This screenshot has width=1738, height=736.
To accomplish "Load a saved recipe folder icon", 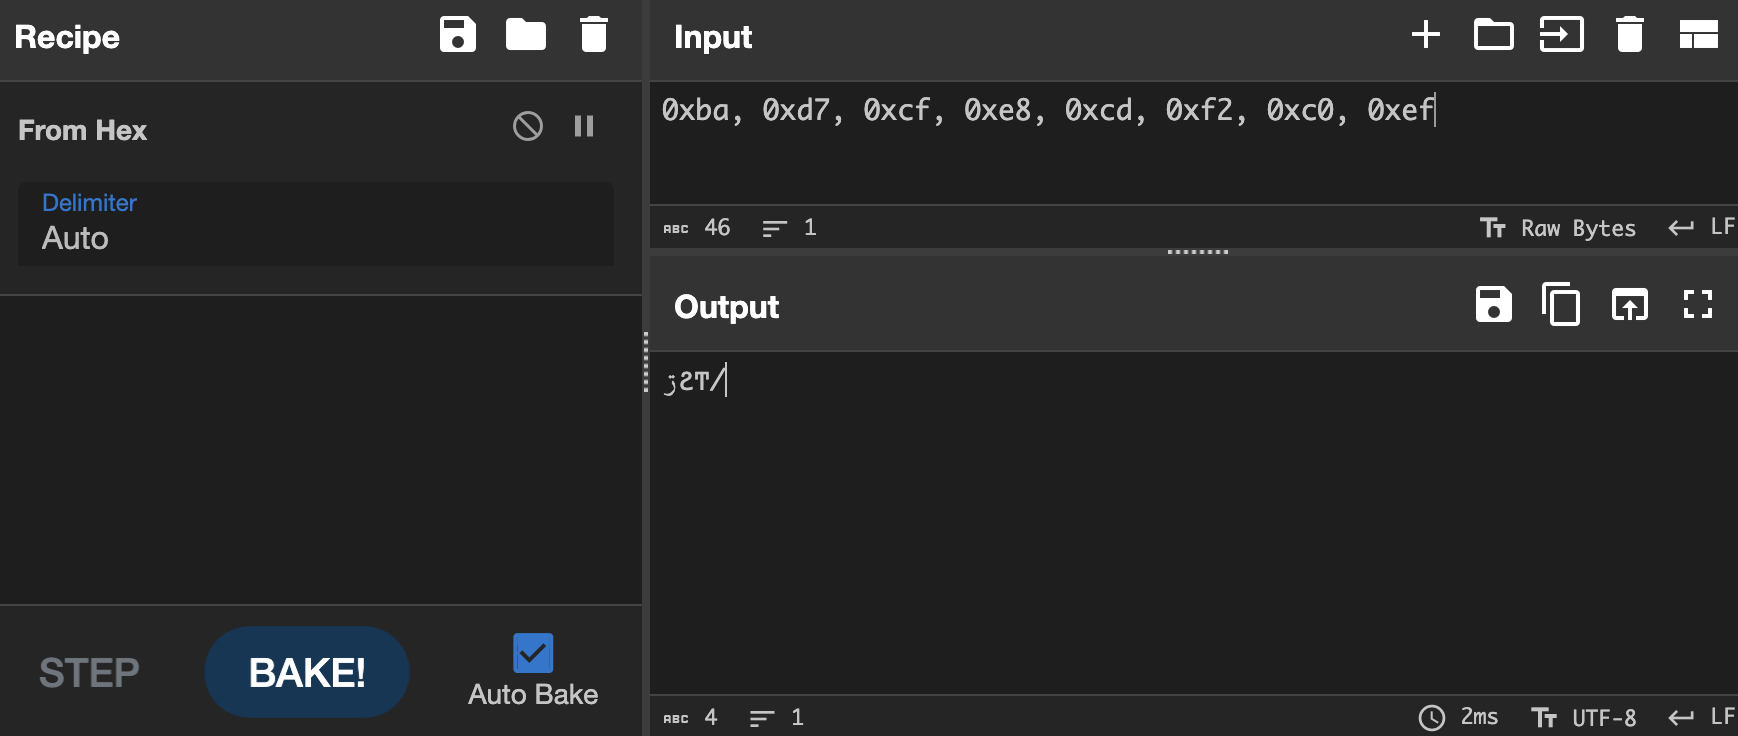I will tap(526, 35).
